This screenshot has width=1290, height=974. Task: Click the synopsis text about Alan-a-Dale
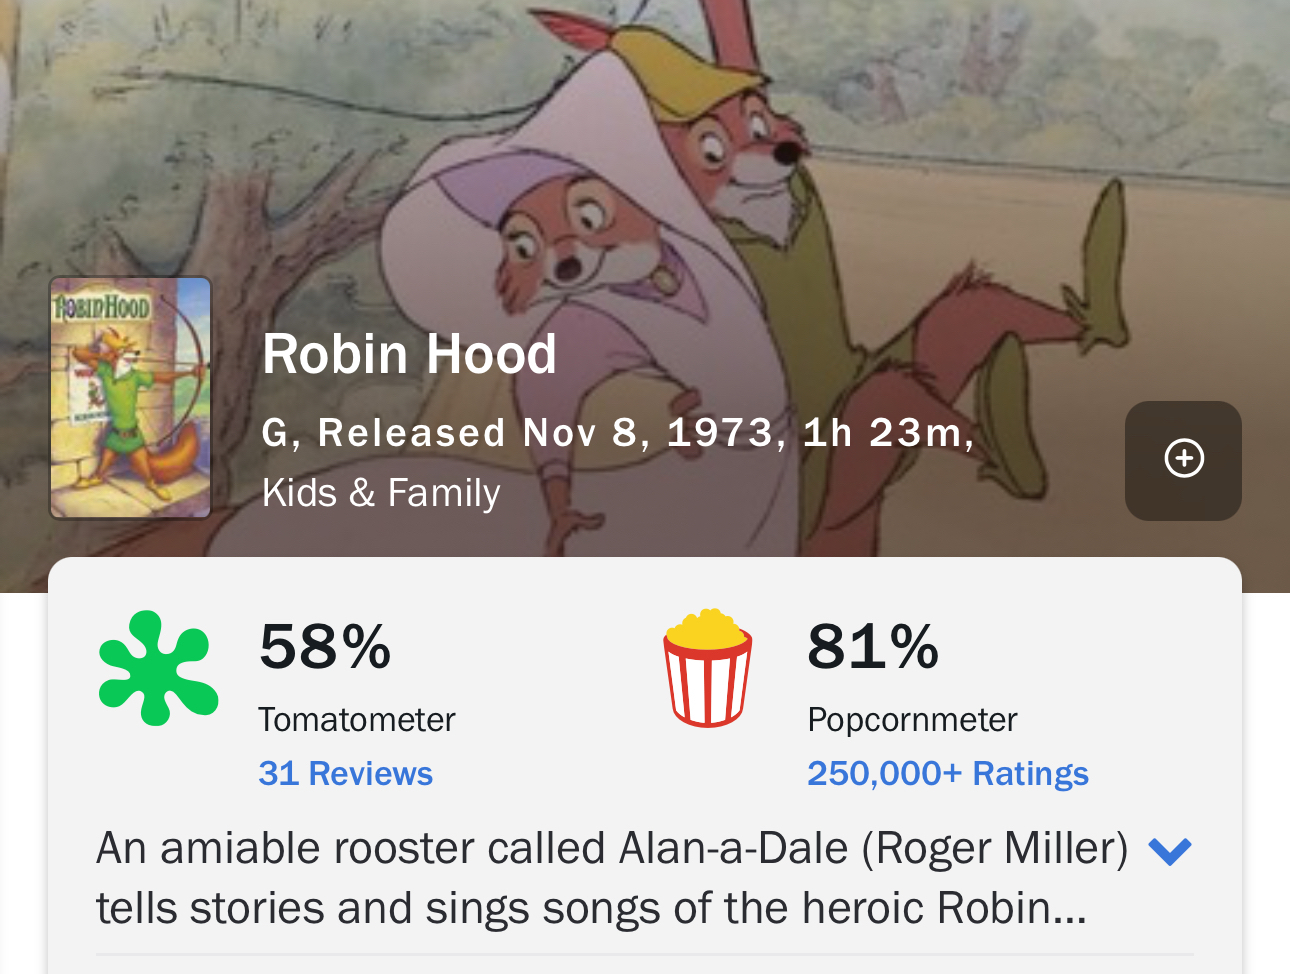tap(611, 849)
